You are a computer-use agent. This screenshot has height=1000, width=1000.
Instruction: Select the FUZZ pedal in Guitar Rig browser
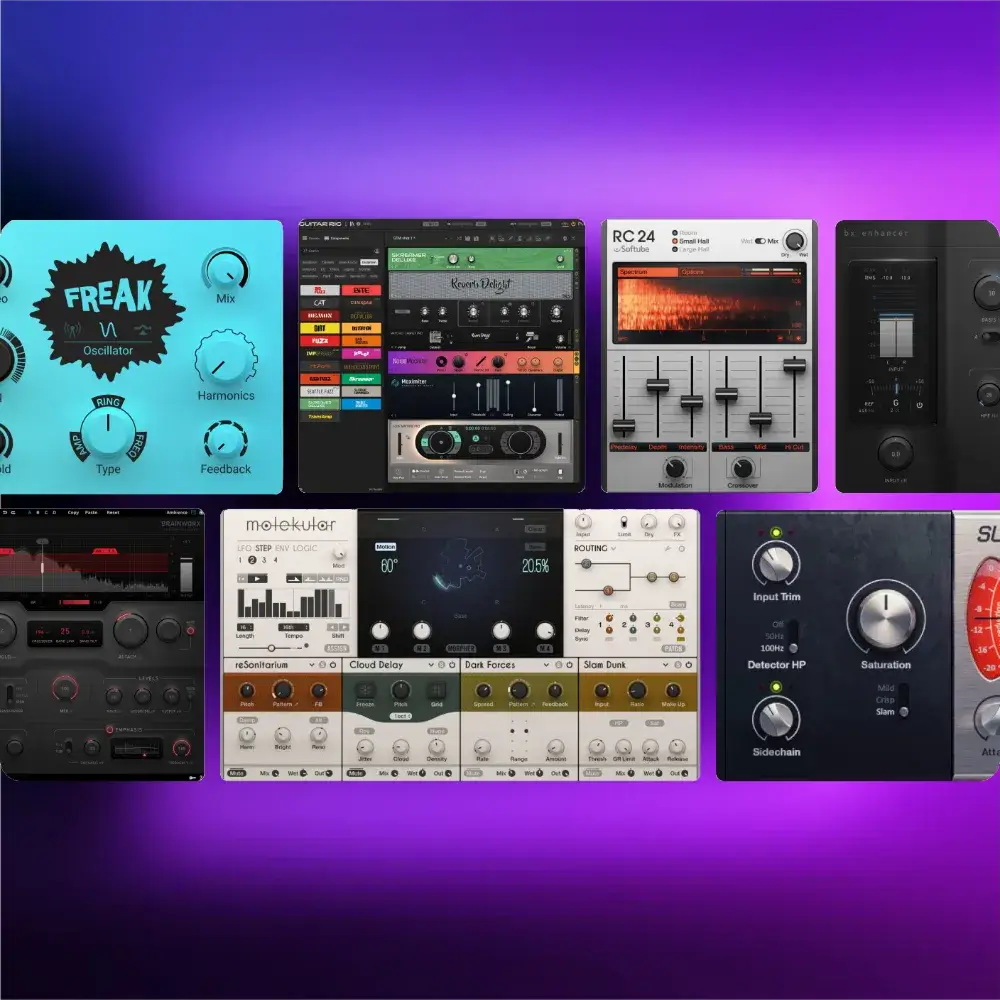pos(320,341)
